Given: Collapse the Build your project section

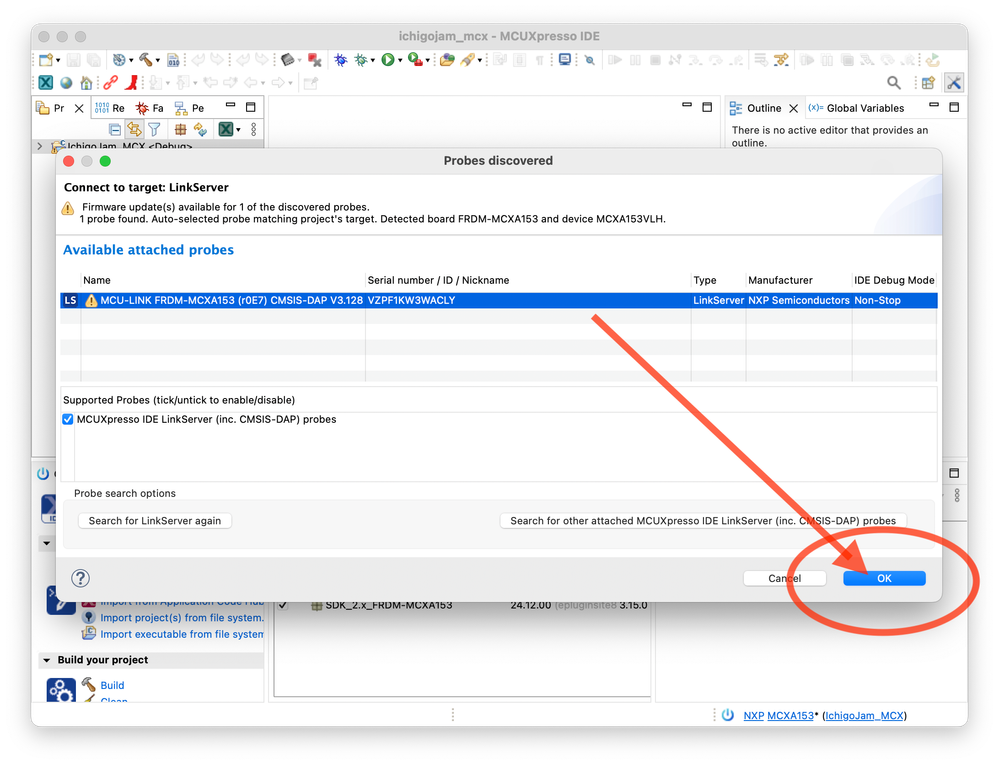Looking at the screenshot, I should (x=47, y=660).
